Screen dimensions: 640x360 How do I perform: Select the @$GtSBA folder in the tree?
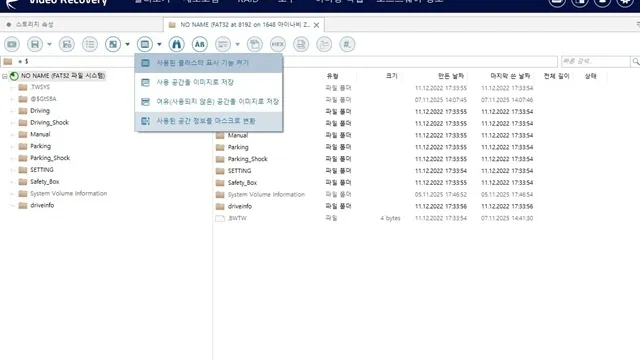point(43,99)
